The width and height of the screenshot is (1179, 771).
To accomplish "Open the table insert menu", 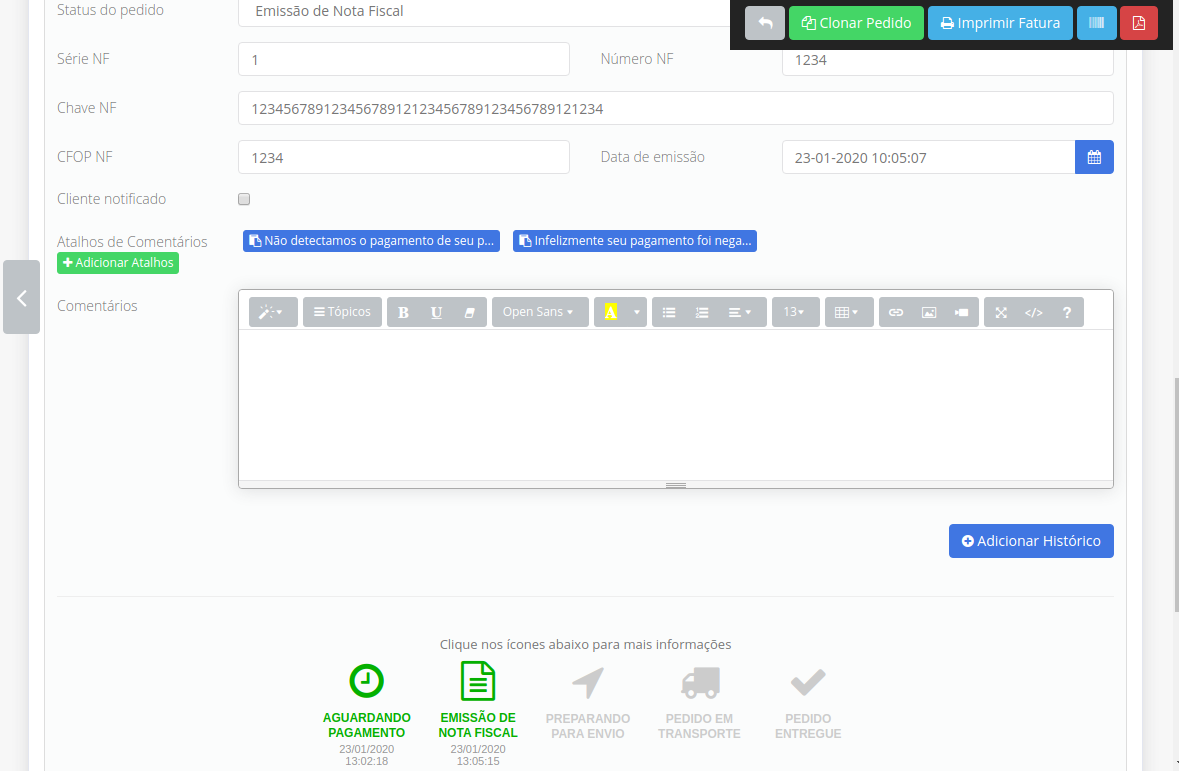I will pyautogui.click(x=848, y=312).
